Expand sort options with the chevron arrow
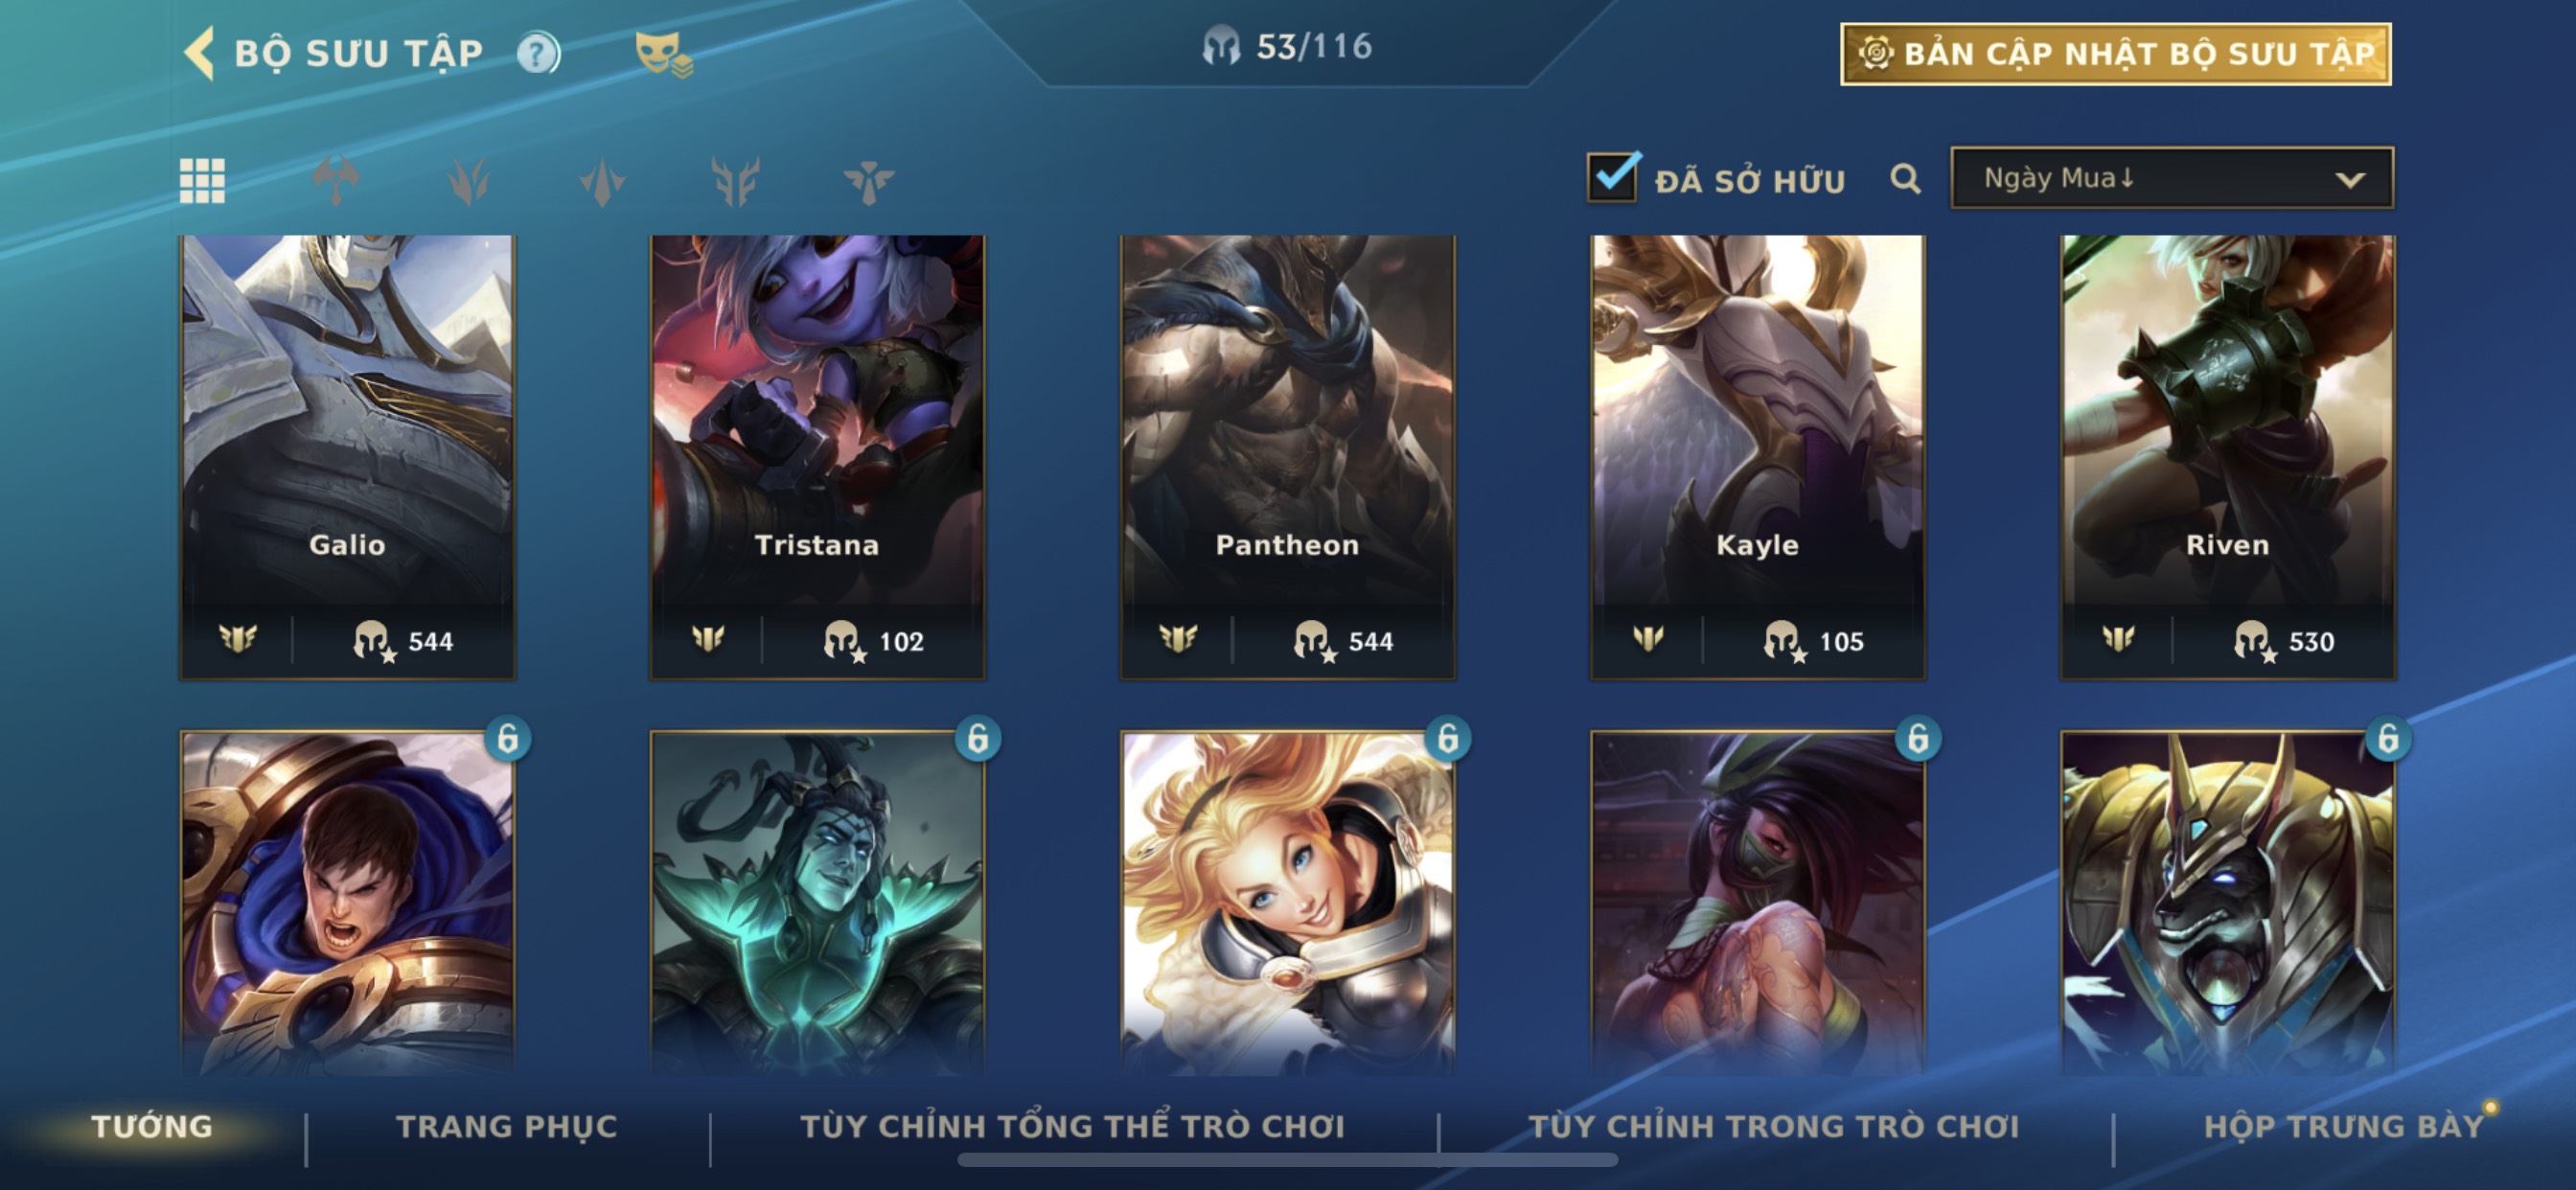 point(2350,180)
